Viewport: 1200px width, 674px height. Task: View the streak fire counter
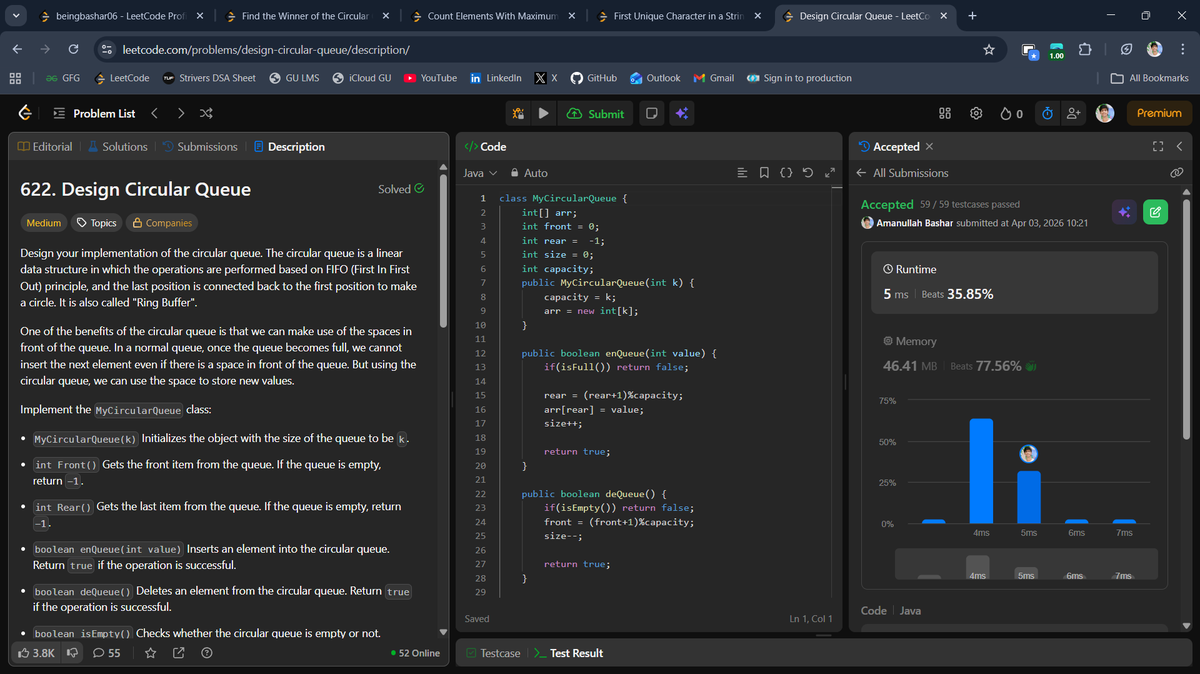point(1011,114)
